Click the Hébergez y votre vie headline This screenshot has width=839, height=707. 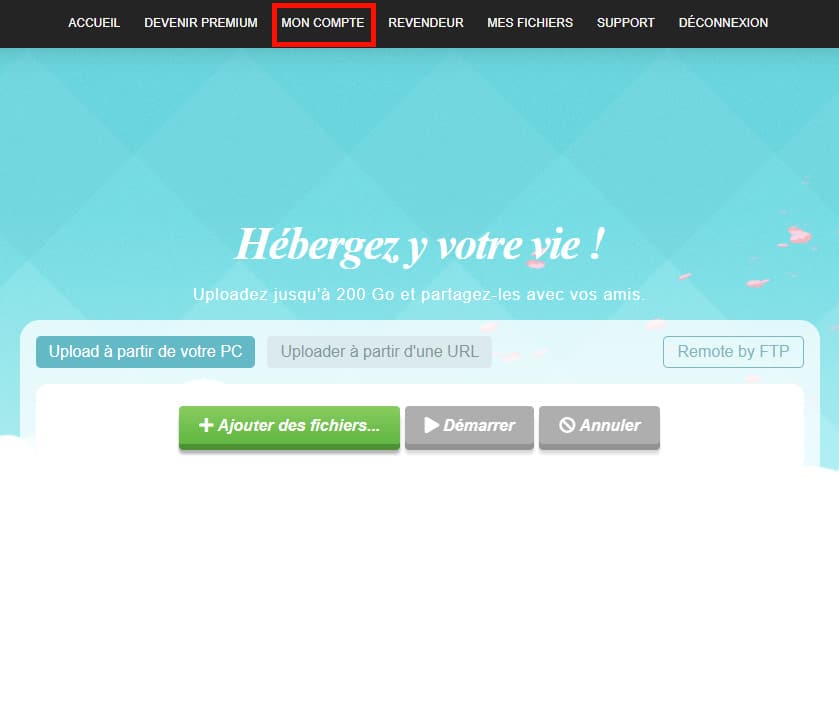coord(420,246)
